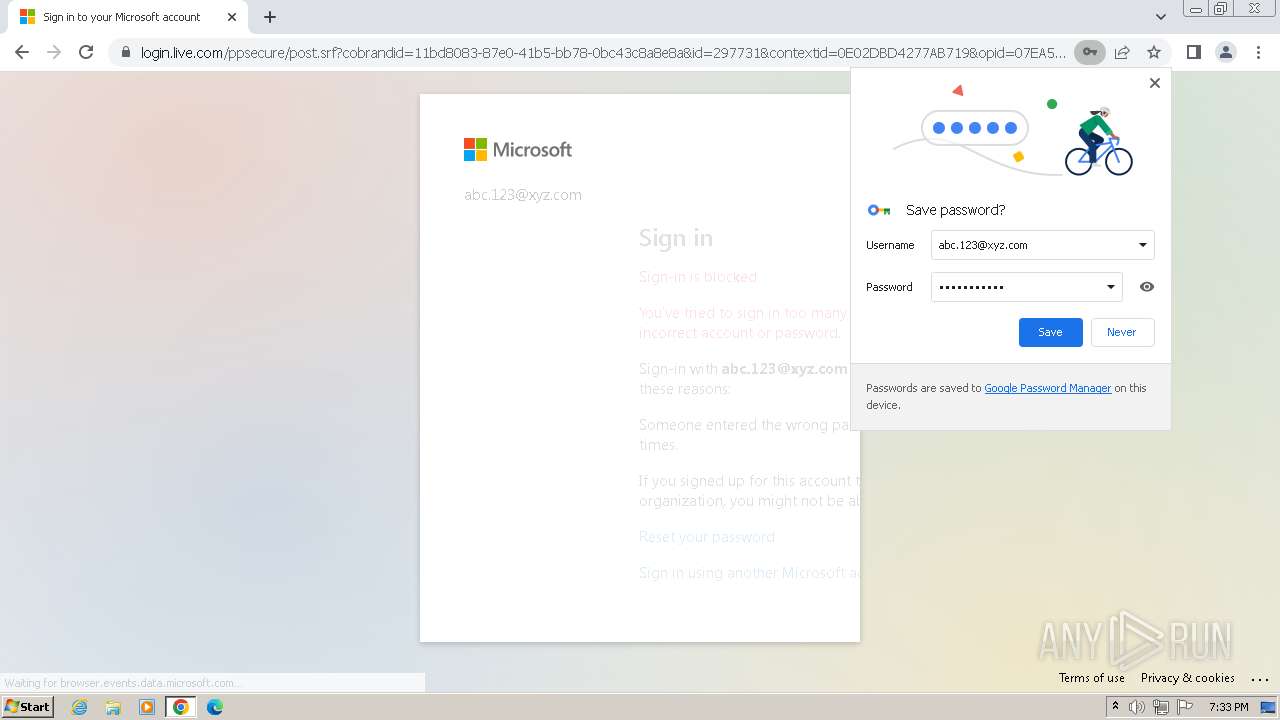Screen dimensions: 1280x720
Task: Open the tab search chevron
Action: point(1160,17)
